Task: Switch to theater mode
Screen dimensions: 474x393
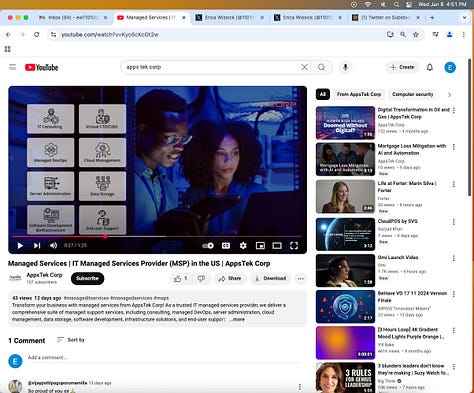Action: coord(277,246)
